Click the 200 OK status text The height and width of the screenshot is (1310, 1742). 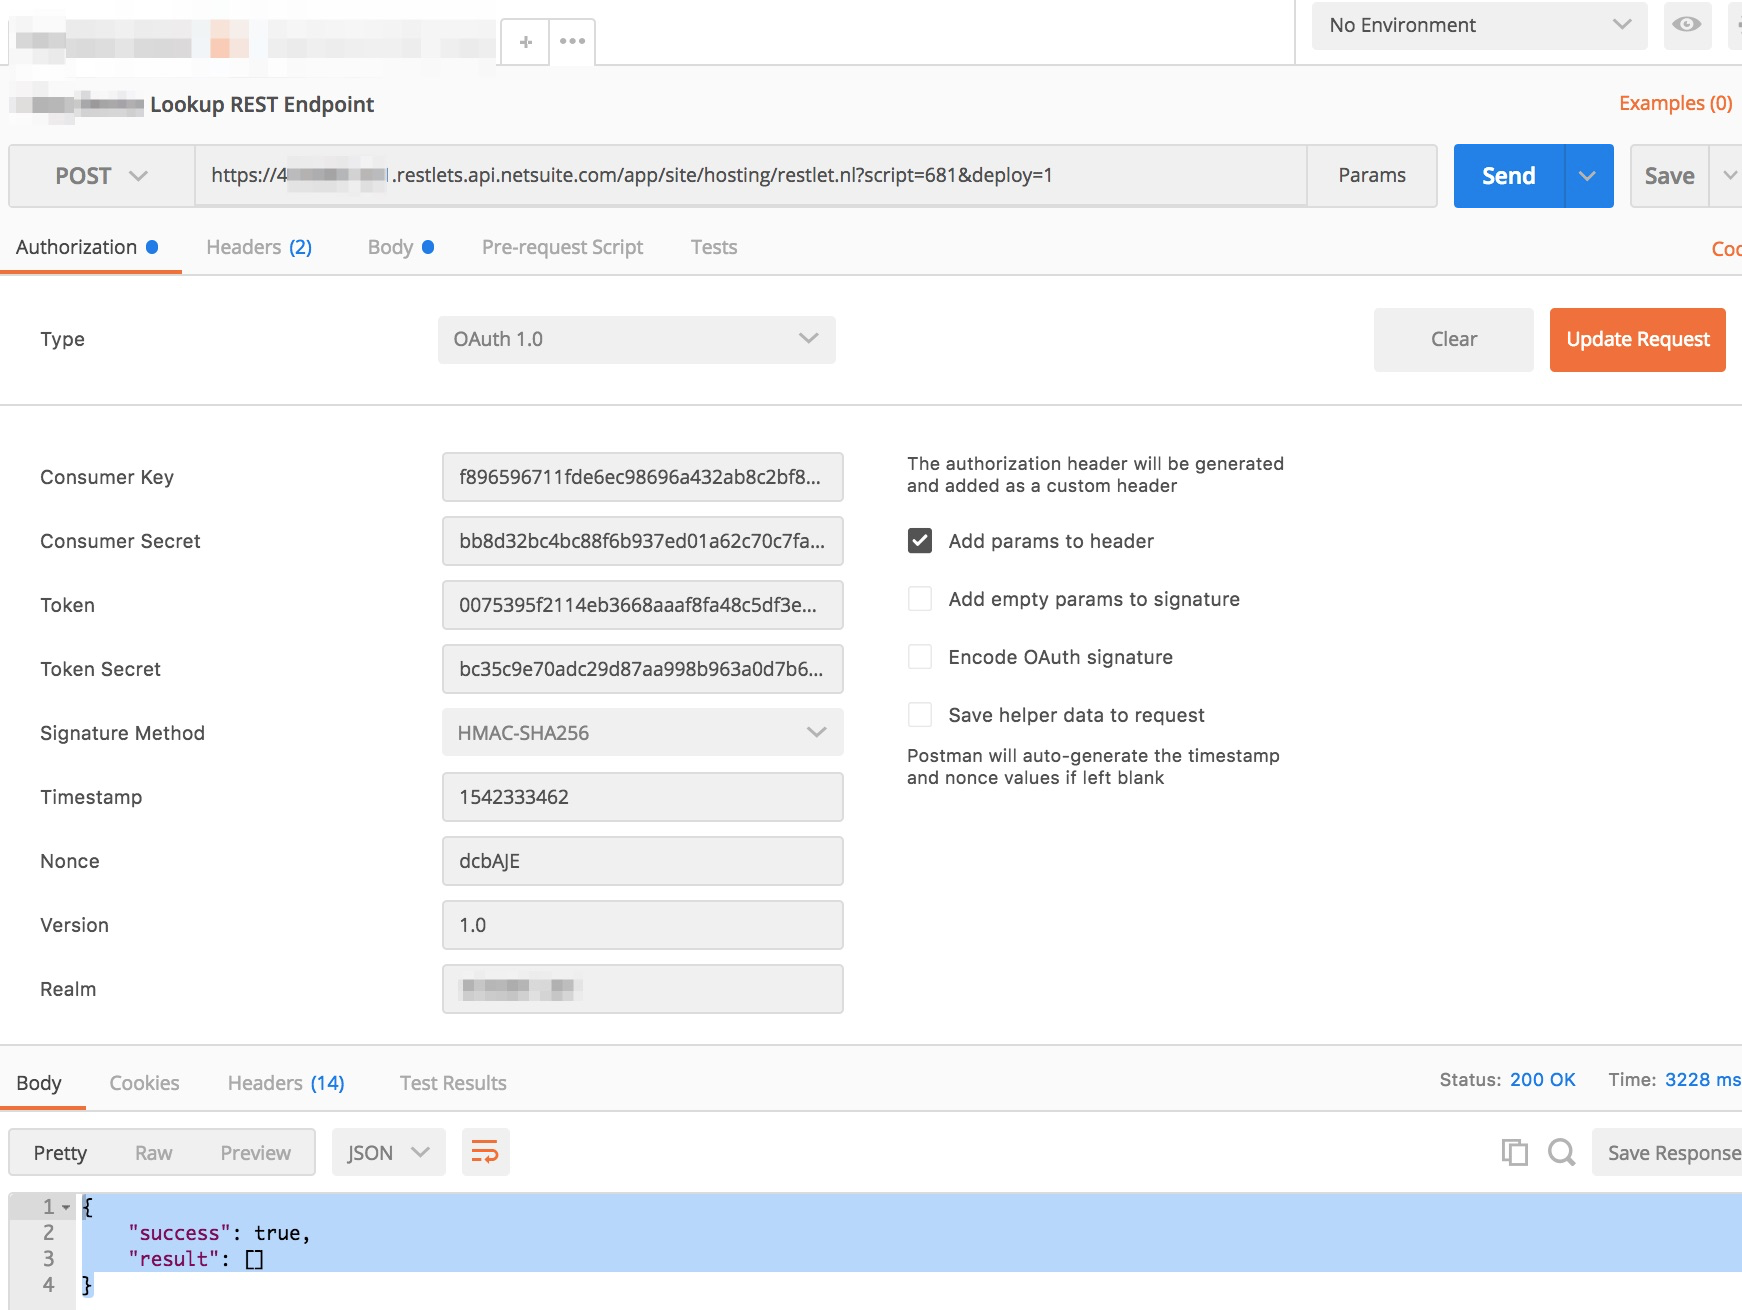(x=1543, y=1080)
